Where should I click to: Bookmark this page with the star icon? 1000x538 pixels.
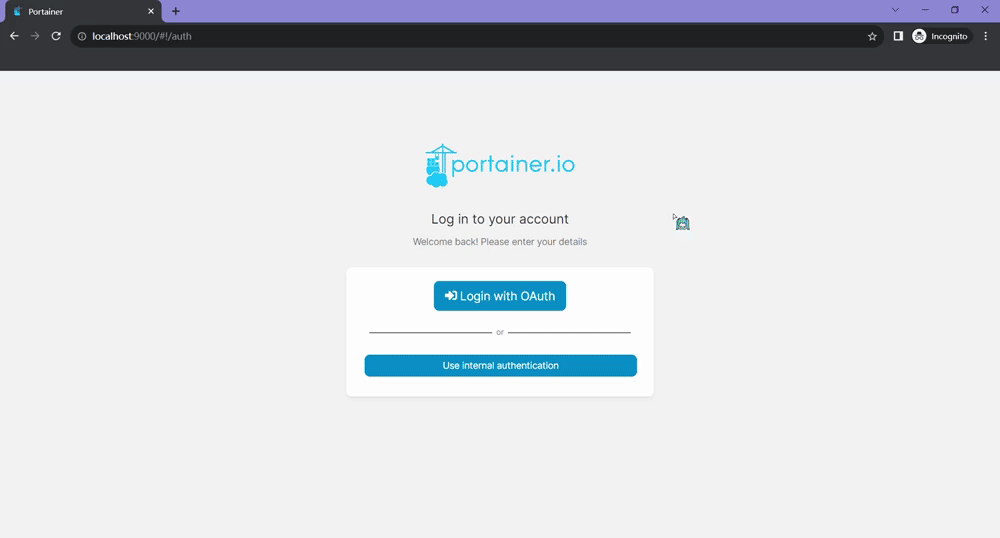tap(872, 36)
